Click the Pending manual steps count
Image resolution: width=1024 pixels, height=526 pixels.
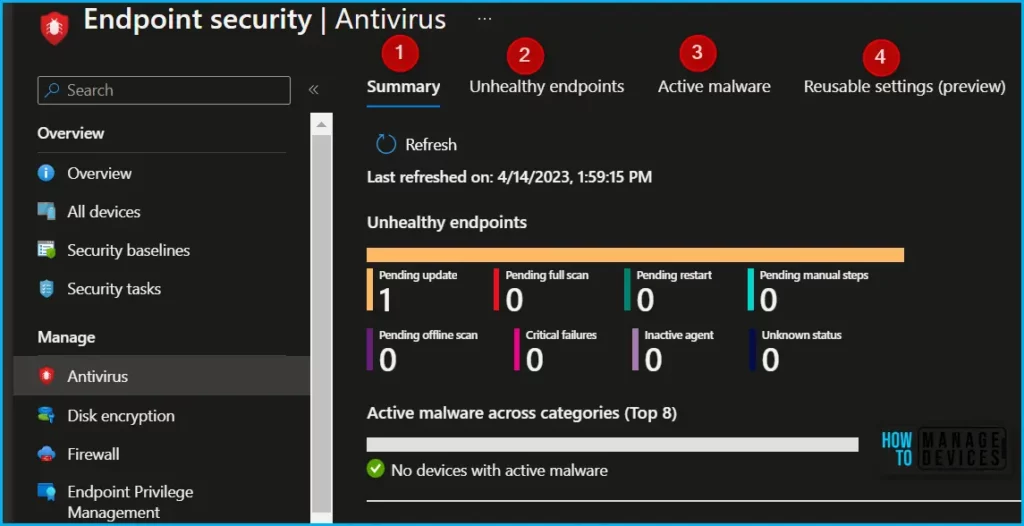[x=769, y=300]
